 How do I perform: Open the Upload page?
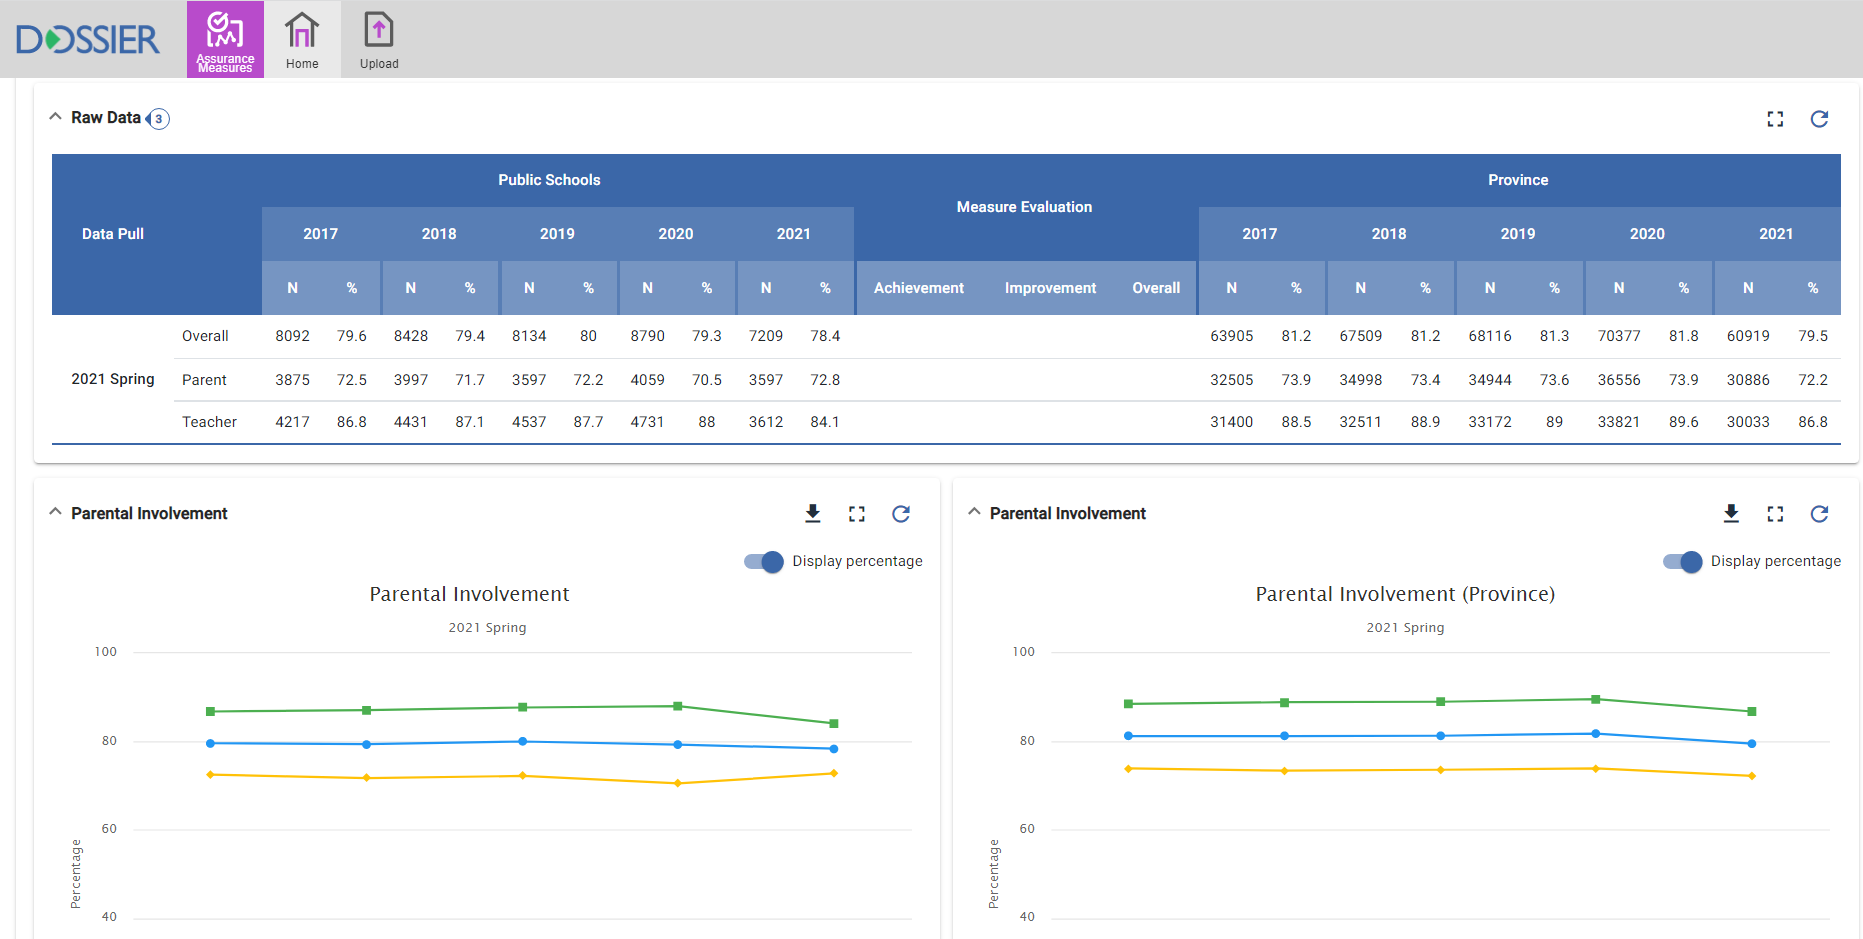[x=379, y=40]
